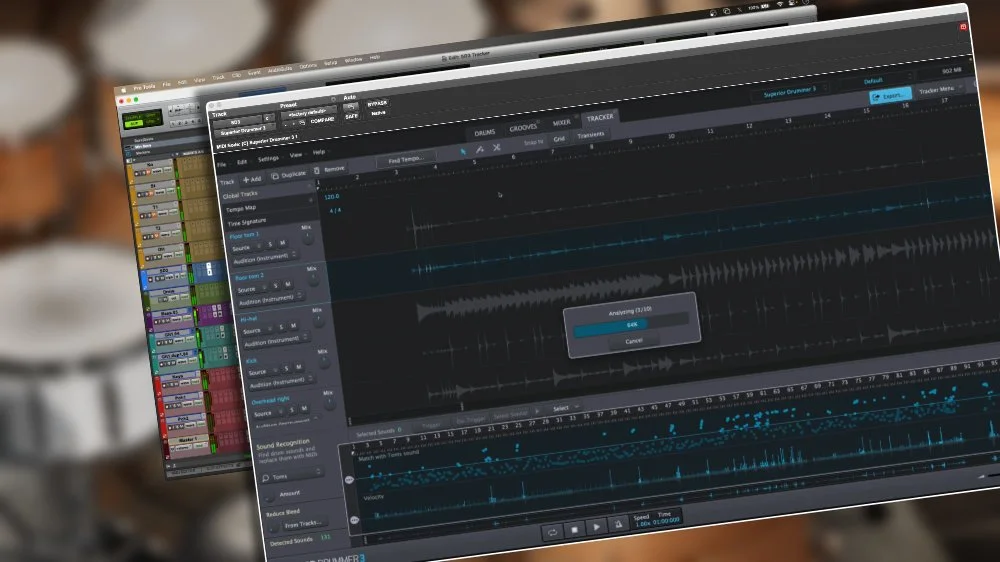Open Tracker View menu
The height and width of the screenshot is (562, 1000).
click(x=296, y=155)
